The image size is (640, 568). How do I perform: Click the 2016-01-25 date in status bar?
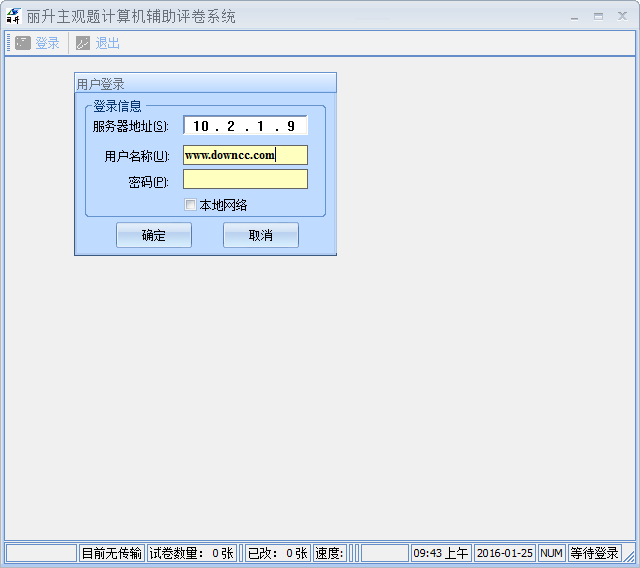point(505,553)
